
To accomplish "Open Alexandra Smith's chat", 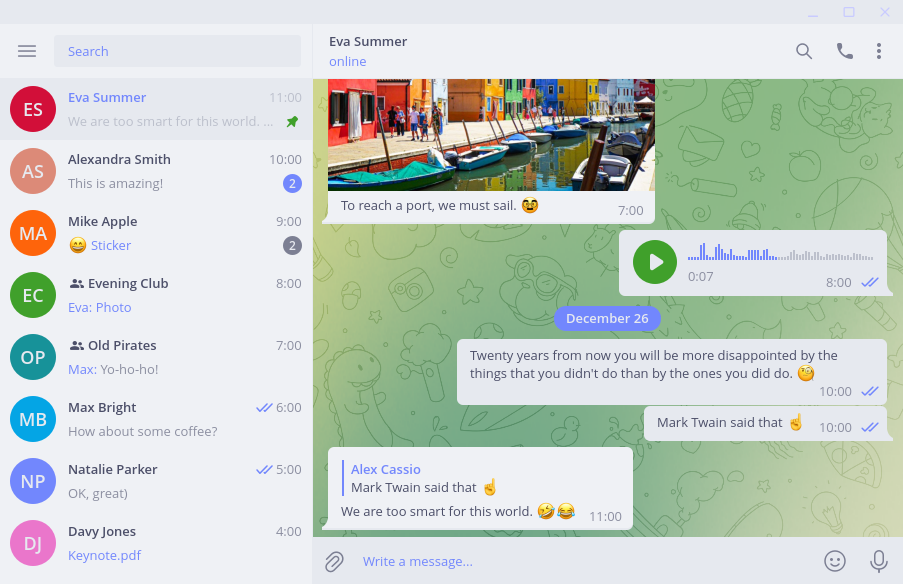I will 156,171.
